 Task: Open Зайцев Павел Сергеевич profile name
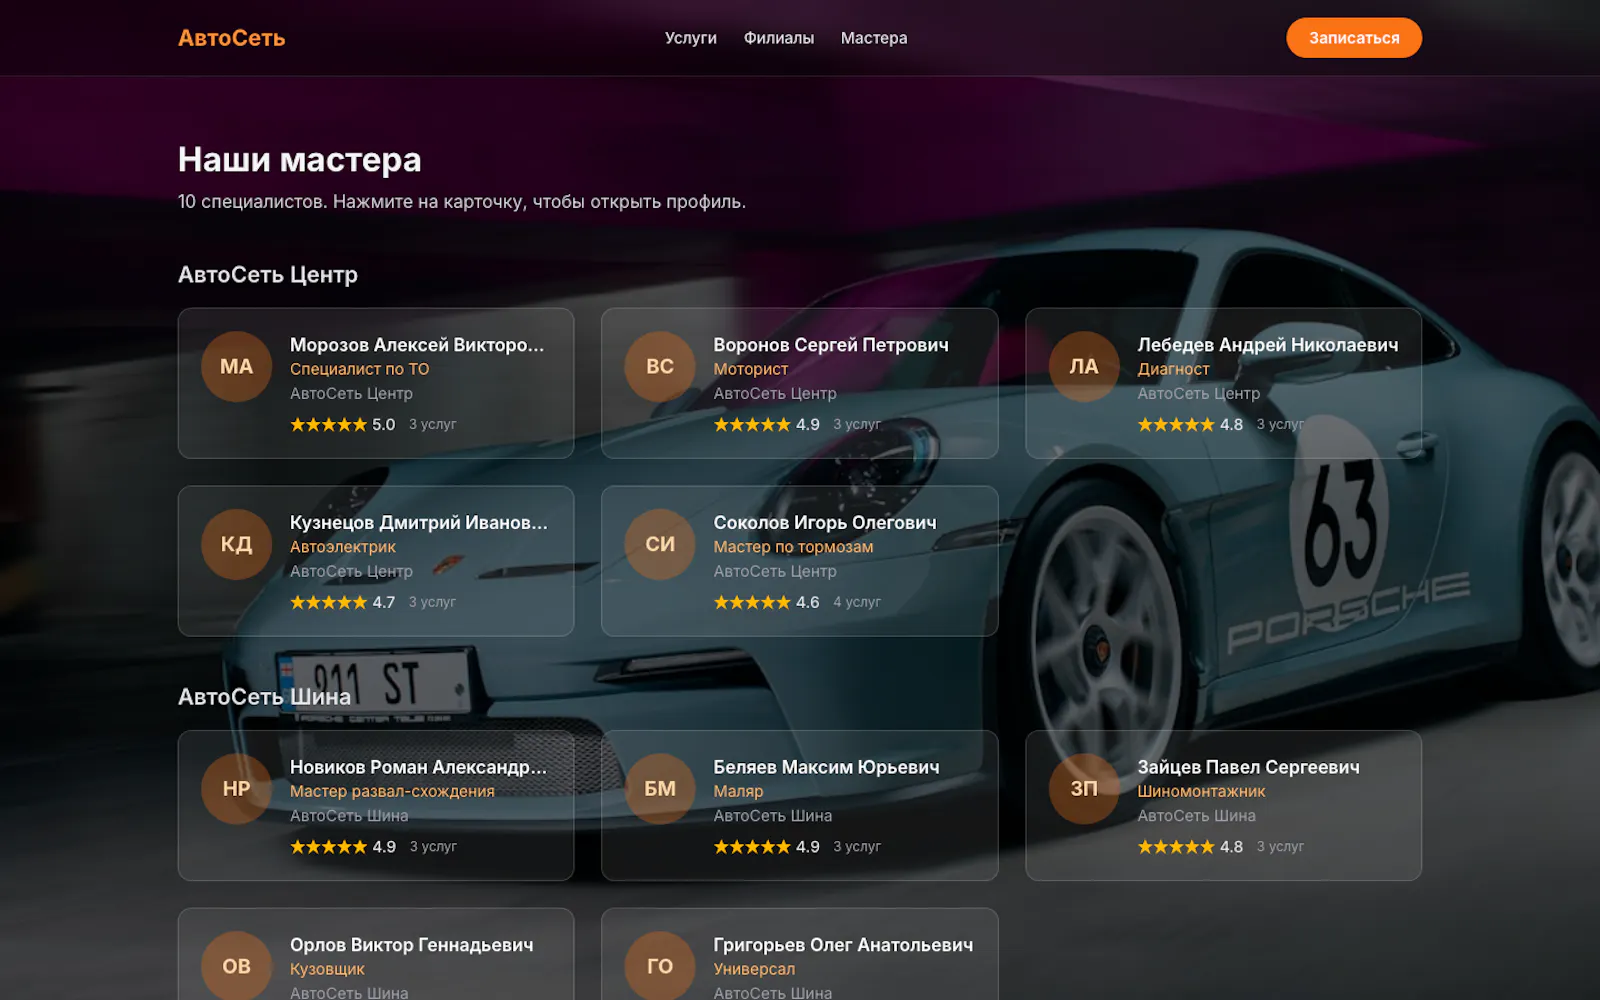coord(1248,767)
